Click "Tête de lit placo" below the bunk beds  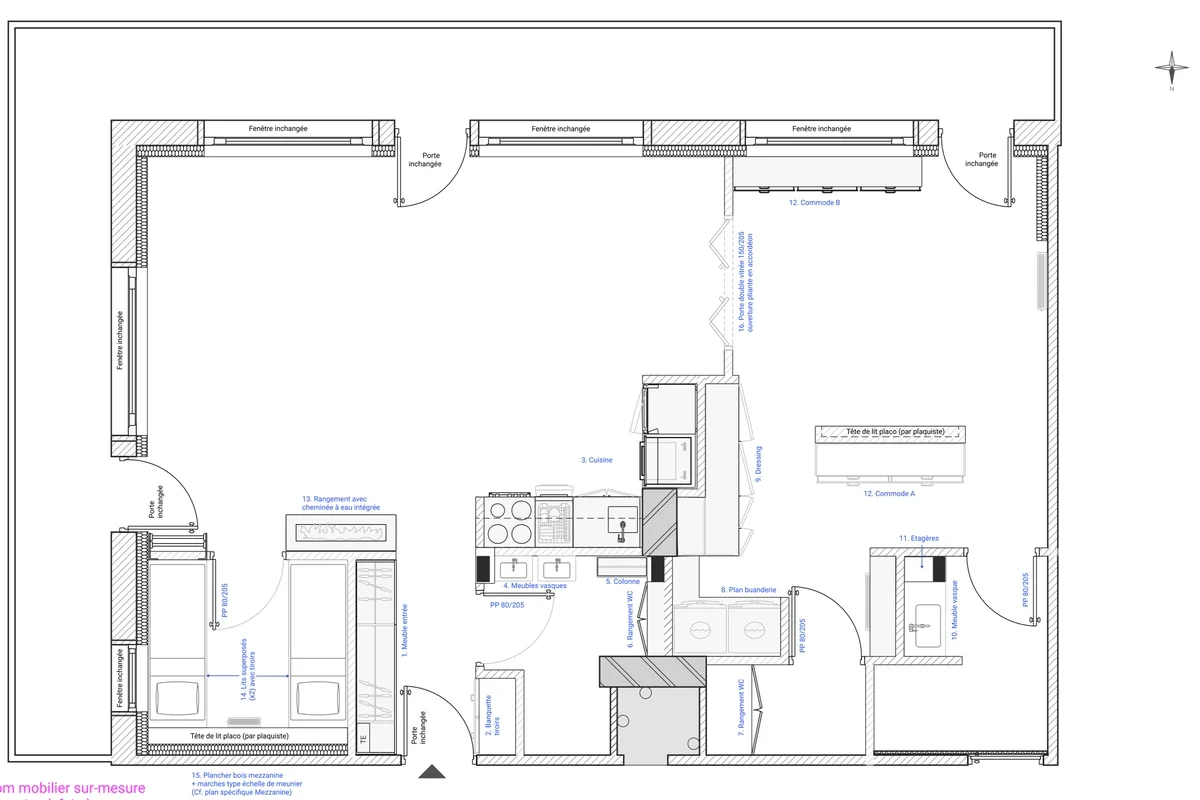[240, 735]
